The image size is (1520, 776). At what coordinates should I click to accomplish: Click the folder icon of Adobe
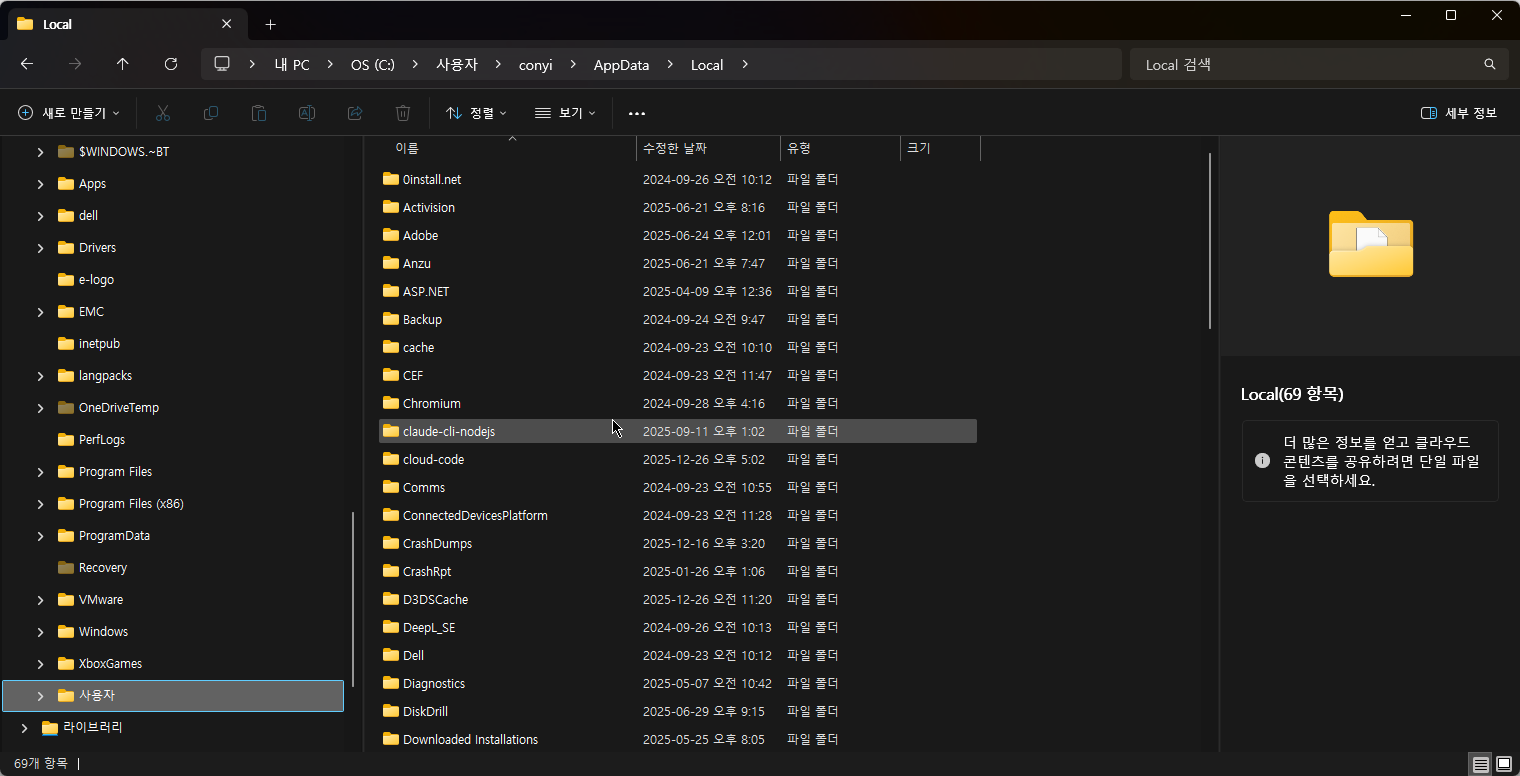click(391, 235)
